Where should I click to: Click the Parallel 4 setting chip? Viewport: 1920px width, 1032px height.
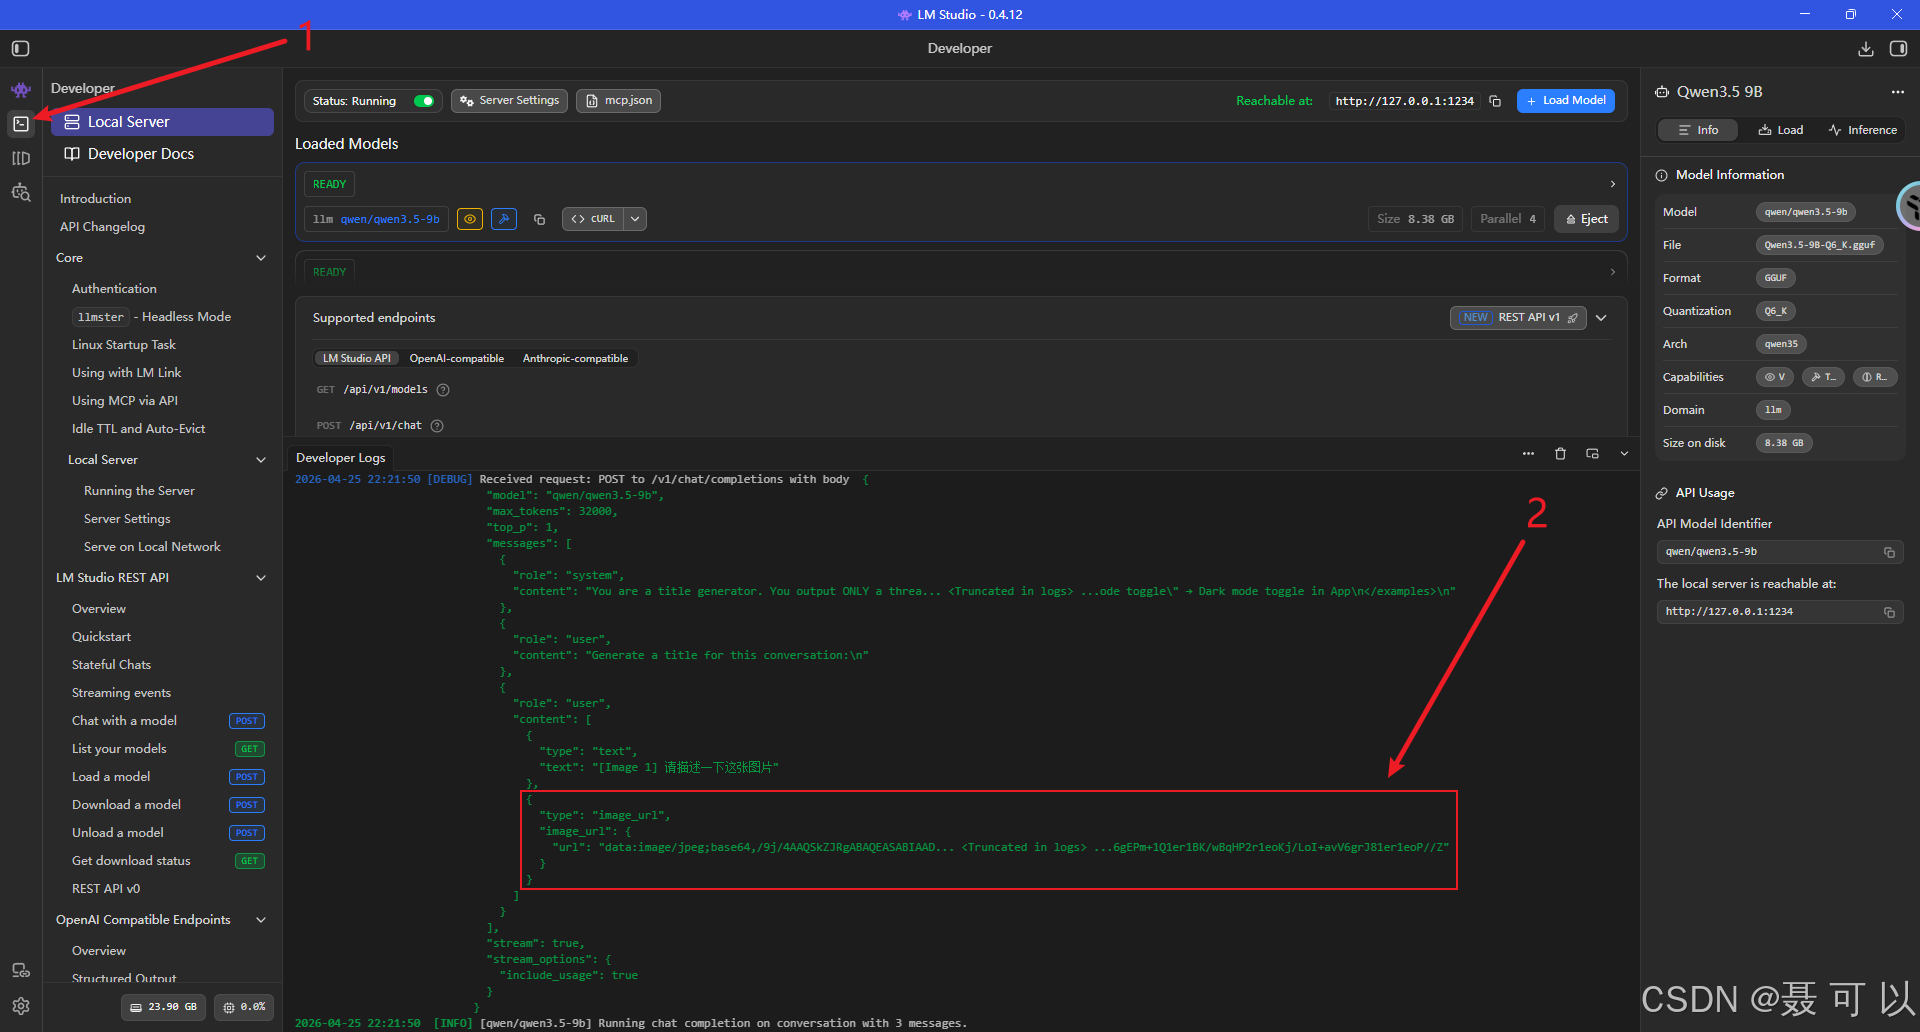[1508, 219]
